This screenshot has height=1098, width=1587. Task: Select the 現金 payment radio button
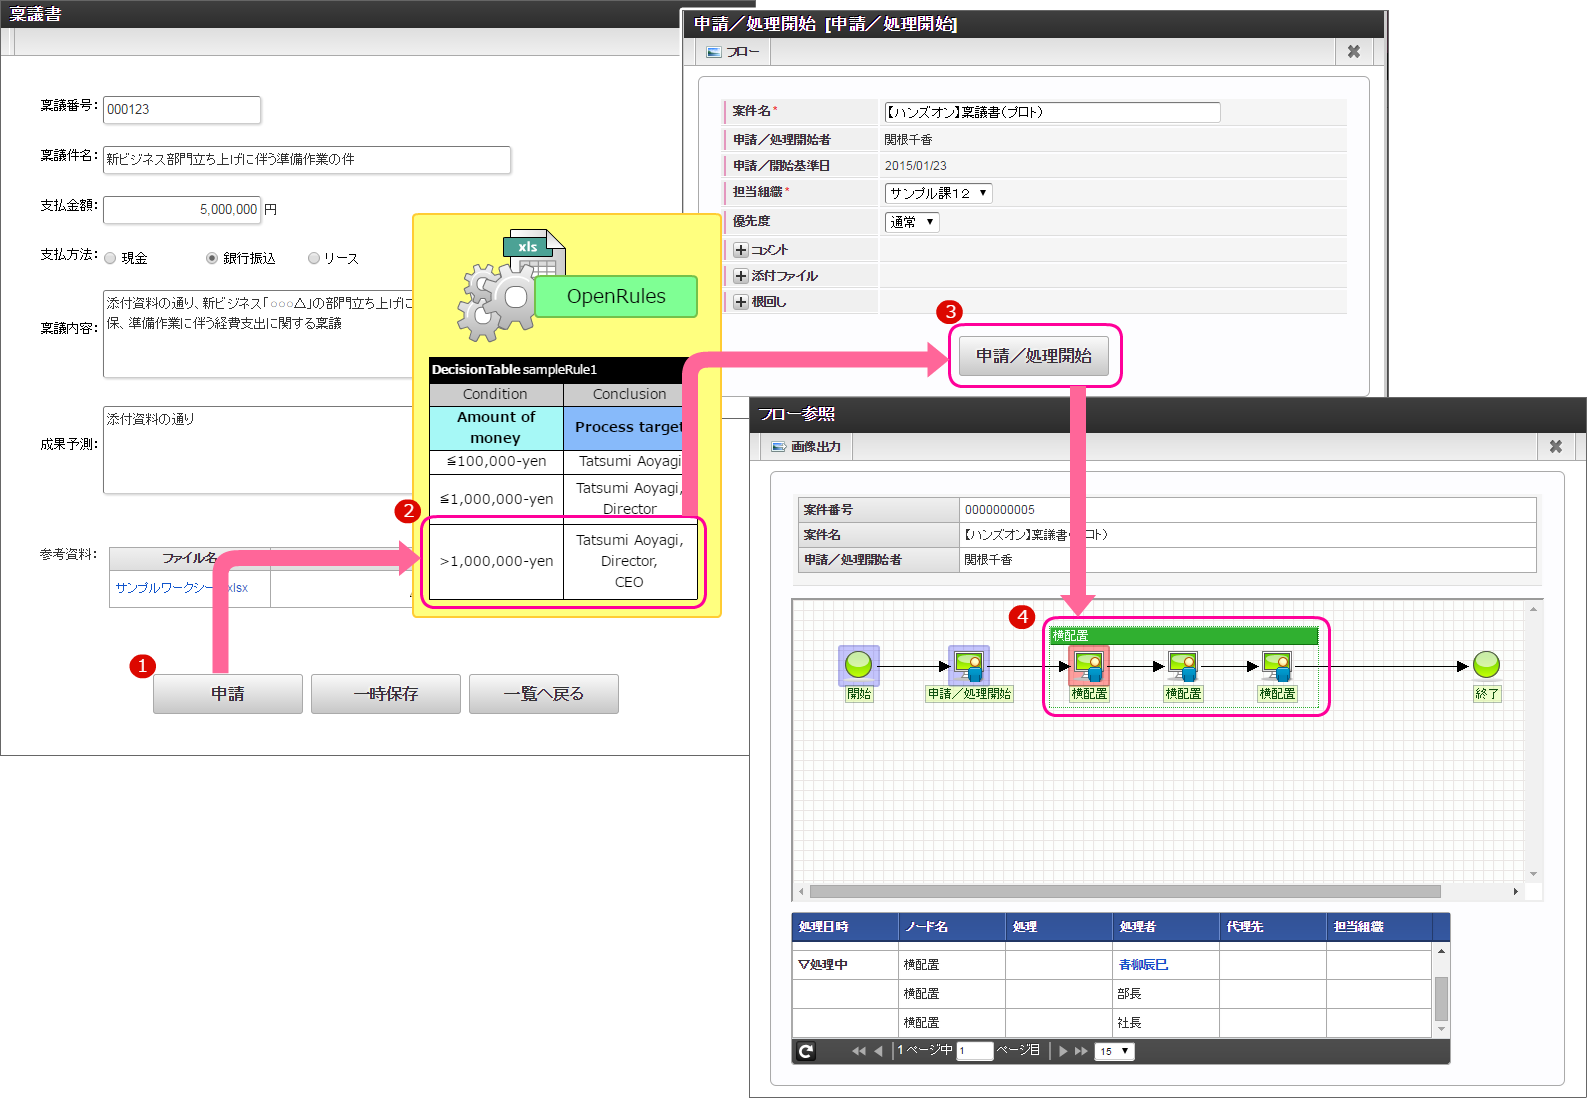[110, 258]
